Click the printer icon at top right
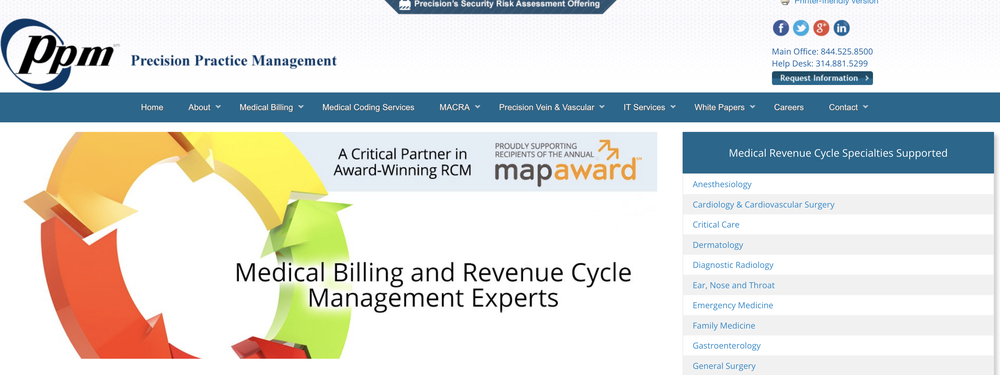This screenshot has height=375, width=1000. coord(785,2)
